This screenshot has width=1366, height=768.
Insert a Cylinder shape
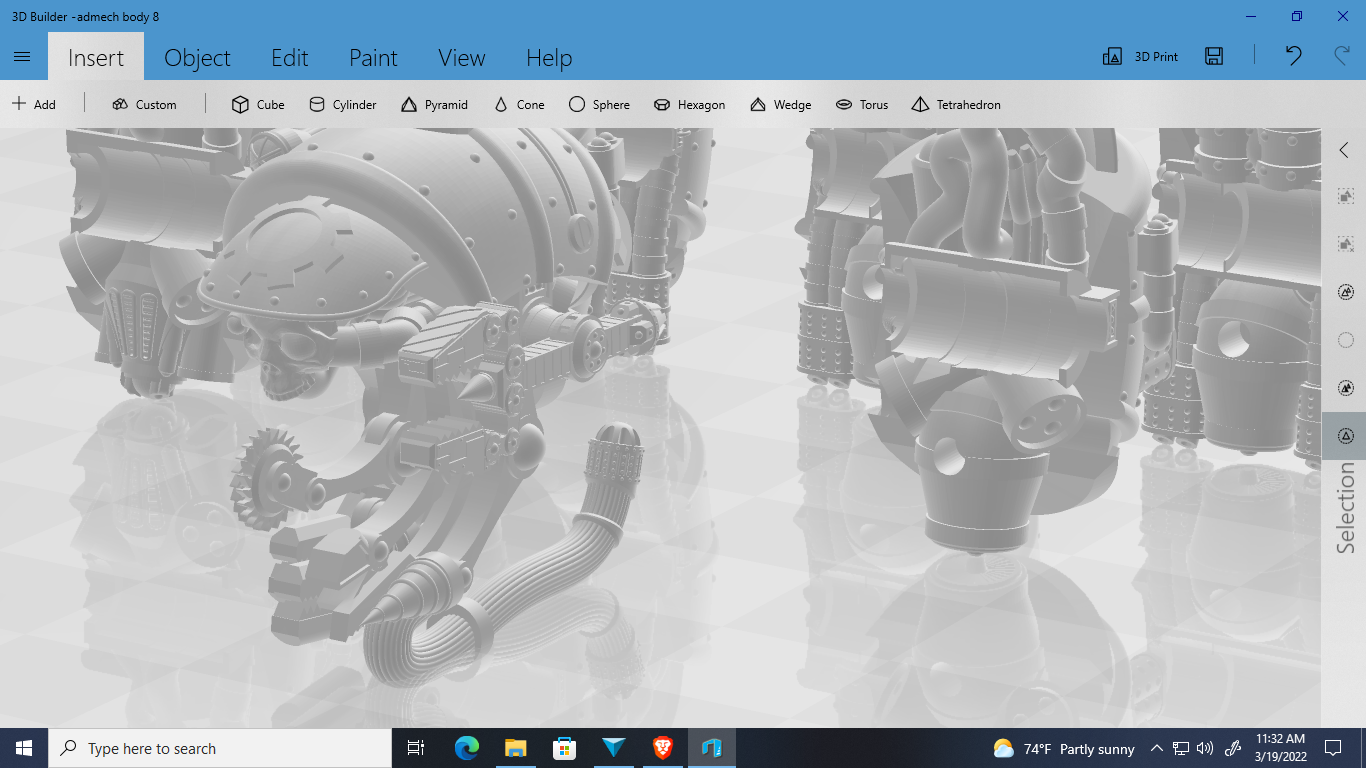[x=342, y=104]
